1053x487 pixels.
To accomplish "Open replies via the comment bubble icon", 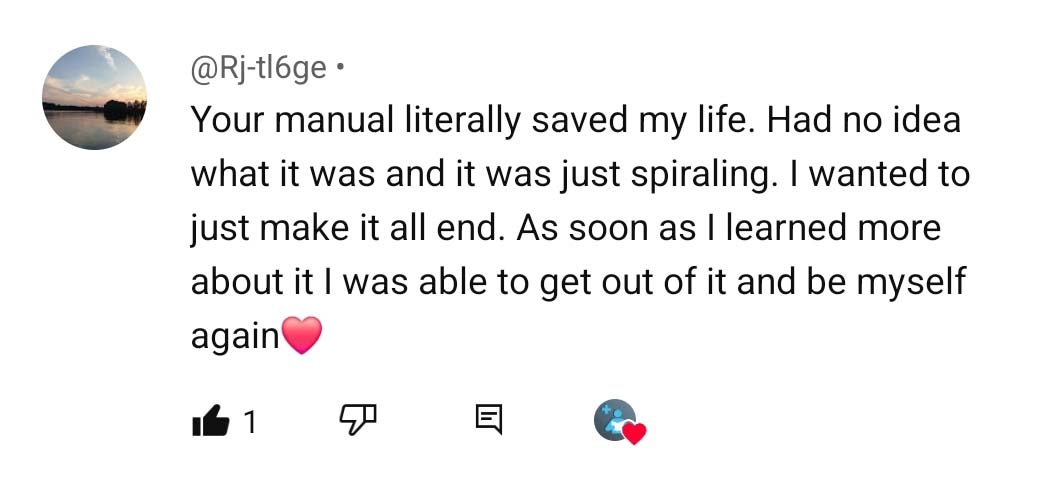I will point(489,421).
